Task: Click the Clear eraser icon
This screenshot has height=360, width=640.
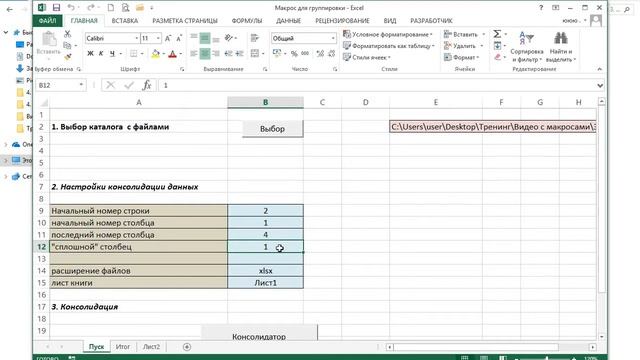Action: coord(497,57)
